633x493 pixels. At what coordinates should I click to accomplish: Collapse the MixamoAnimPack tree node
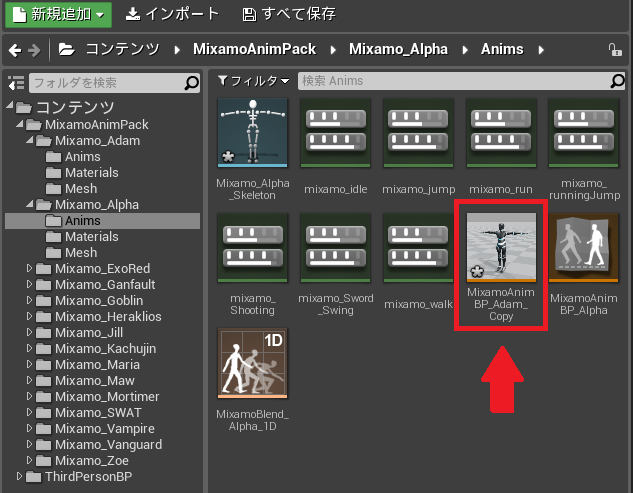tap(19, 124)
